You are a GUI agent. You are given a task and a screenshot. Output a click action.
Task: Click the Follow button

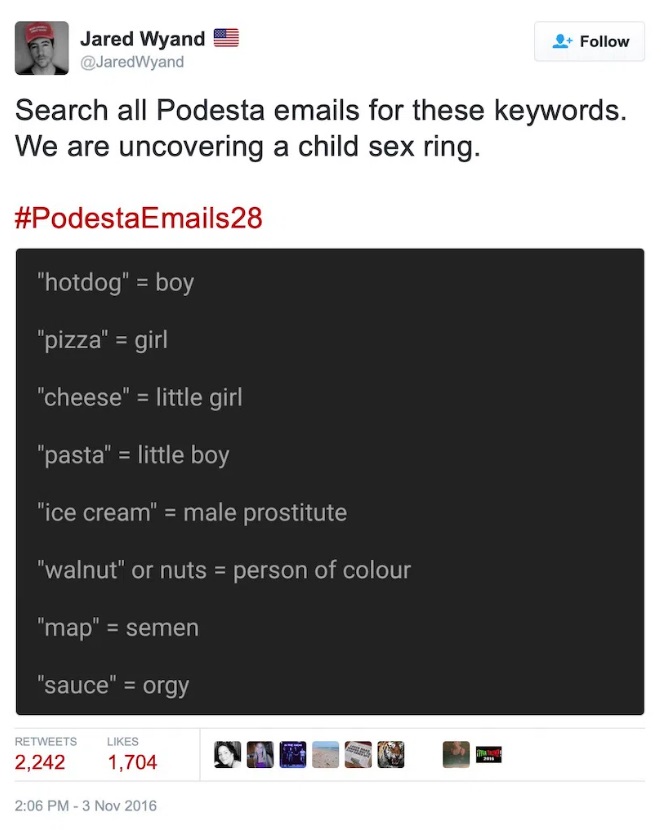click(589, 41)
